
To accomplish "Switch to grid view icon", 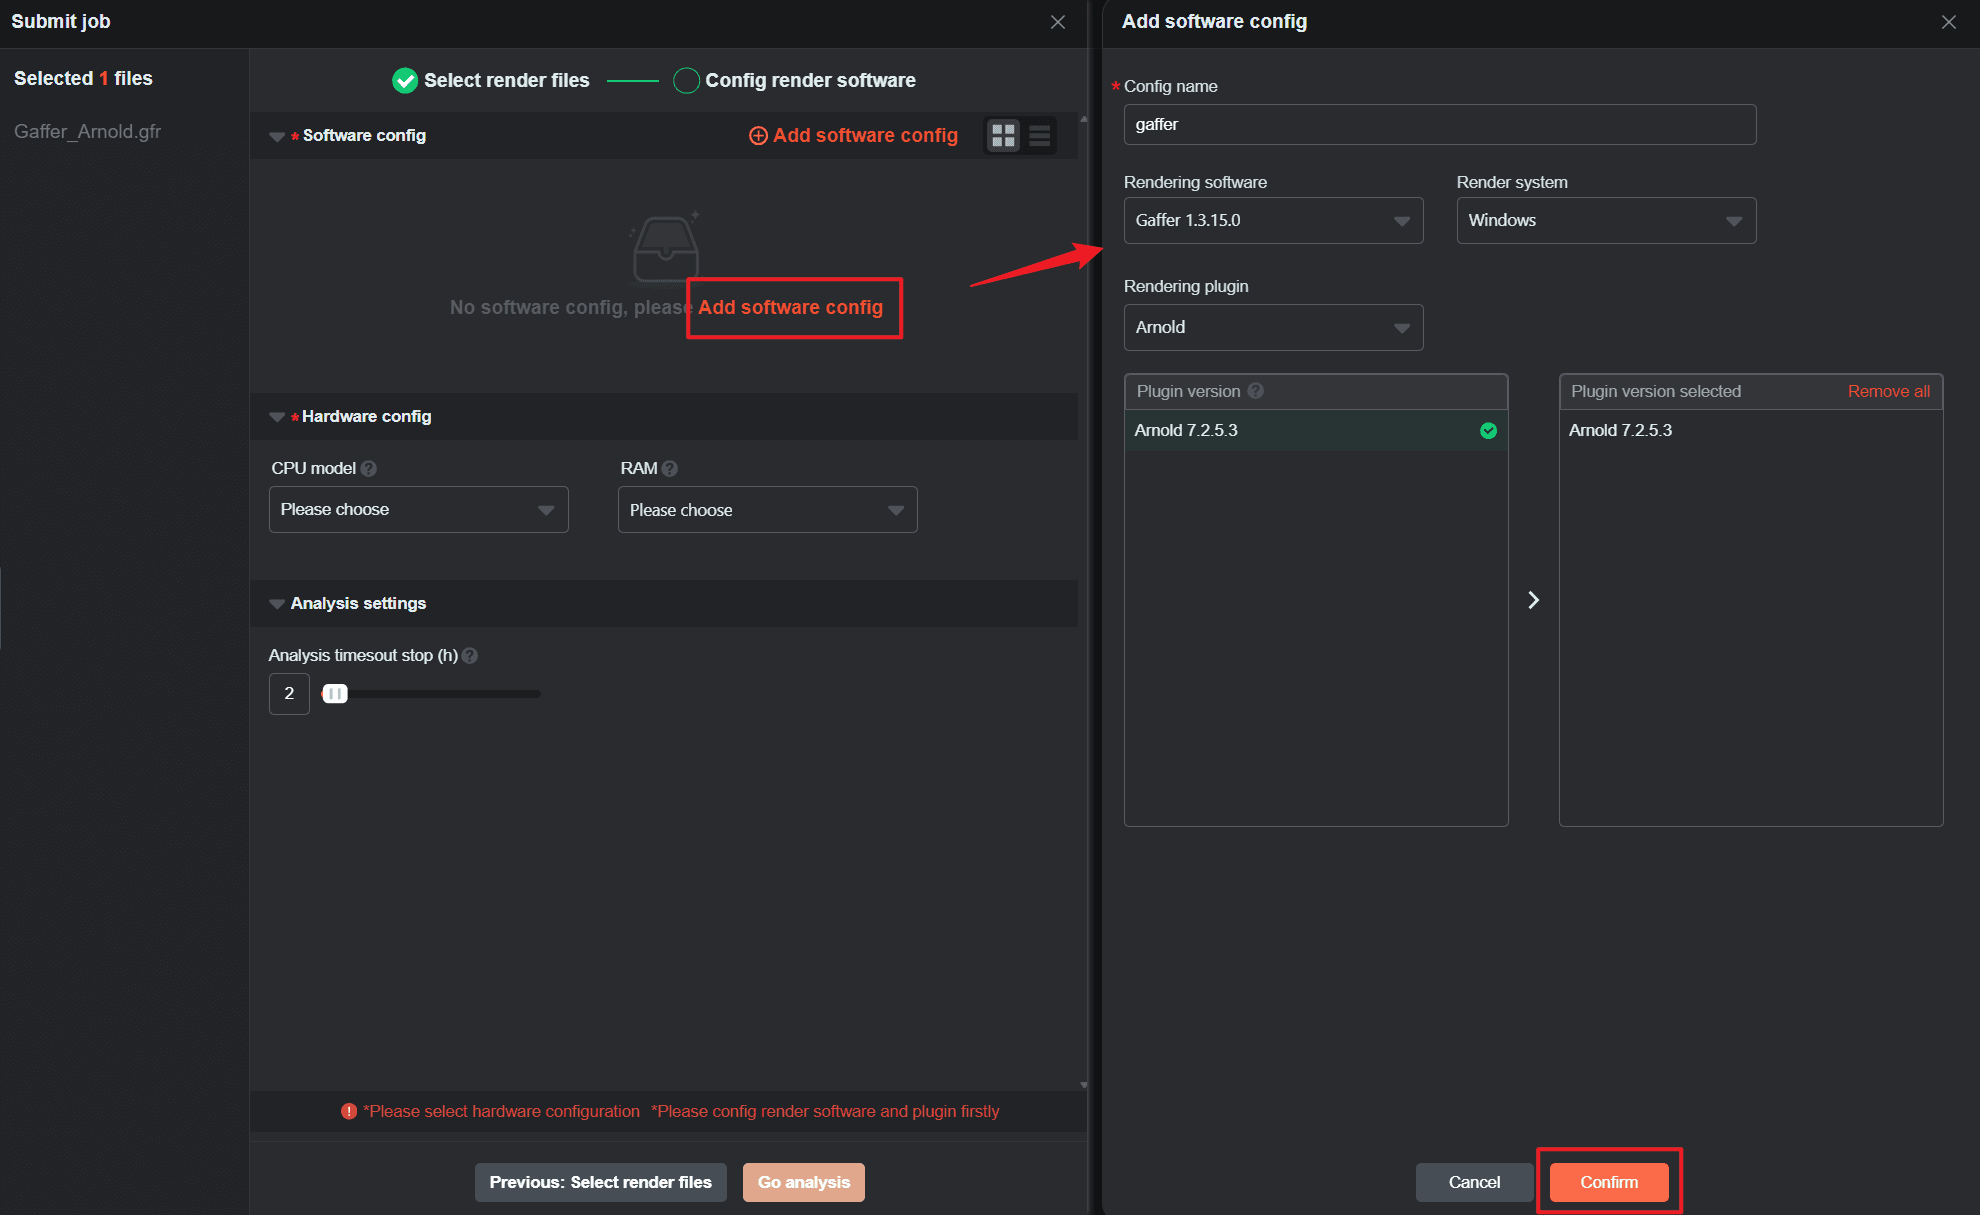I will click(x=1003, y=135).
